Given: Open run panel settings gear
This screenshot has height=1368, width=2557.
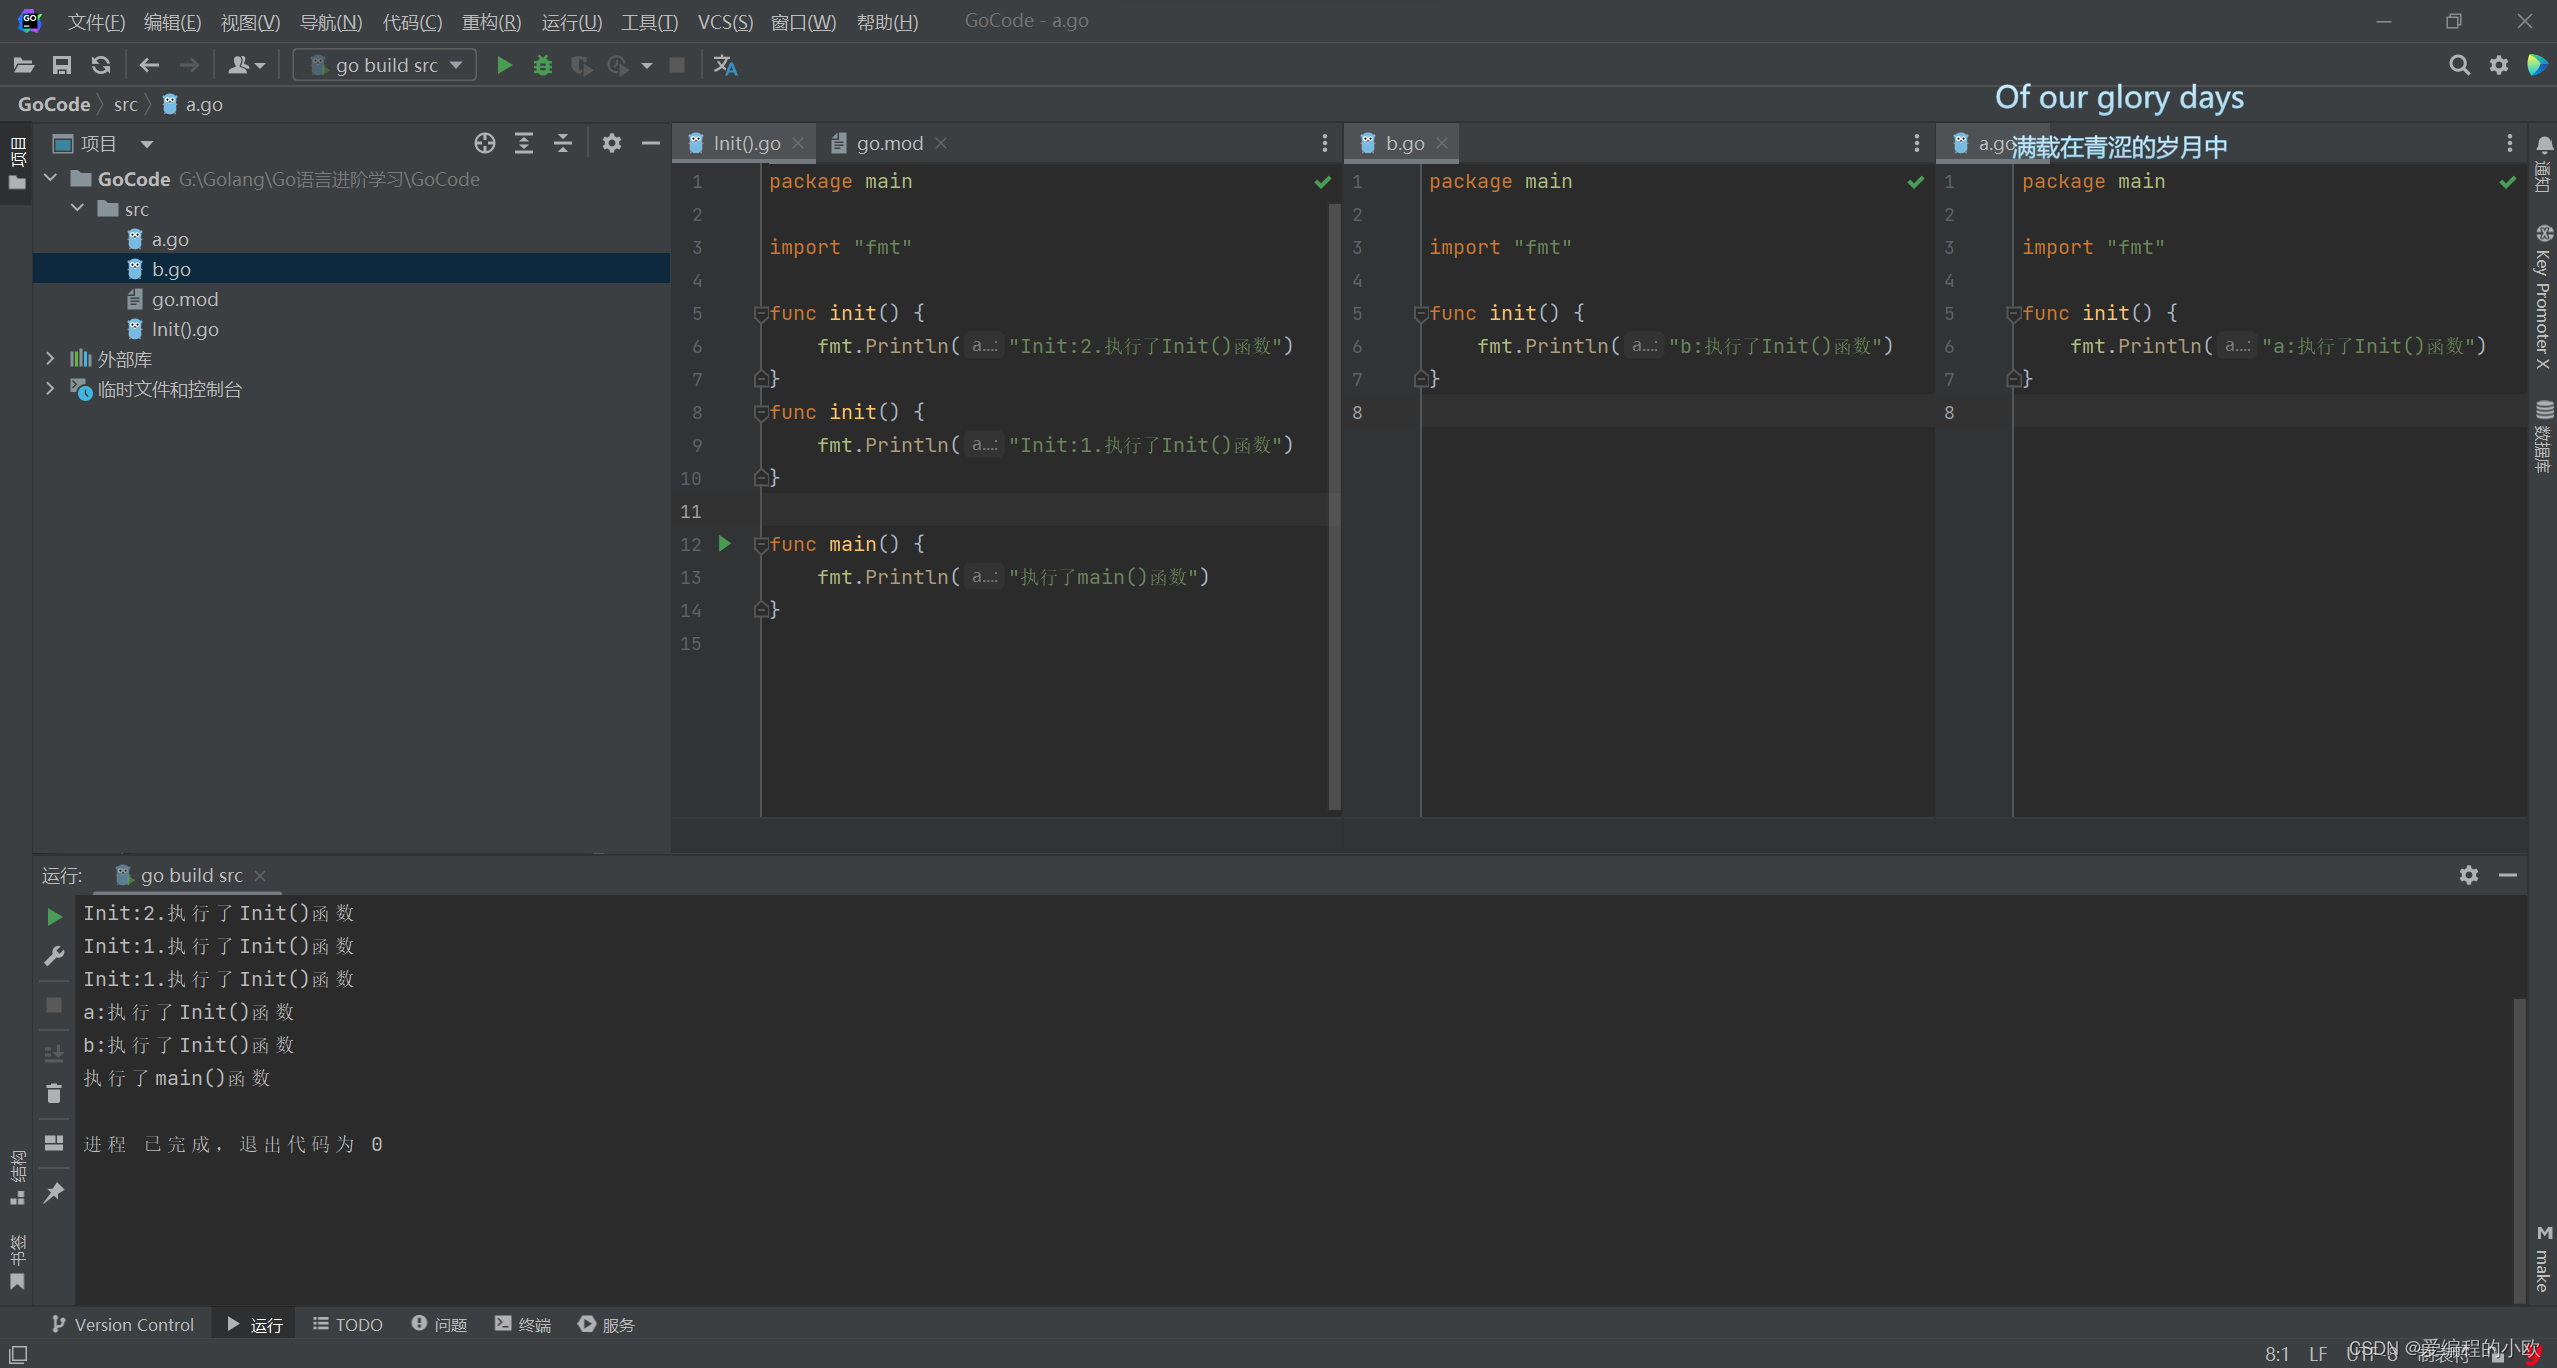Looking at the screenshot, I should 2468,875.
